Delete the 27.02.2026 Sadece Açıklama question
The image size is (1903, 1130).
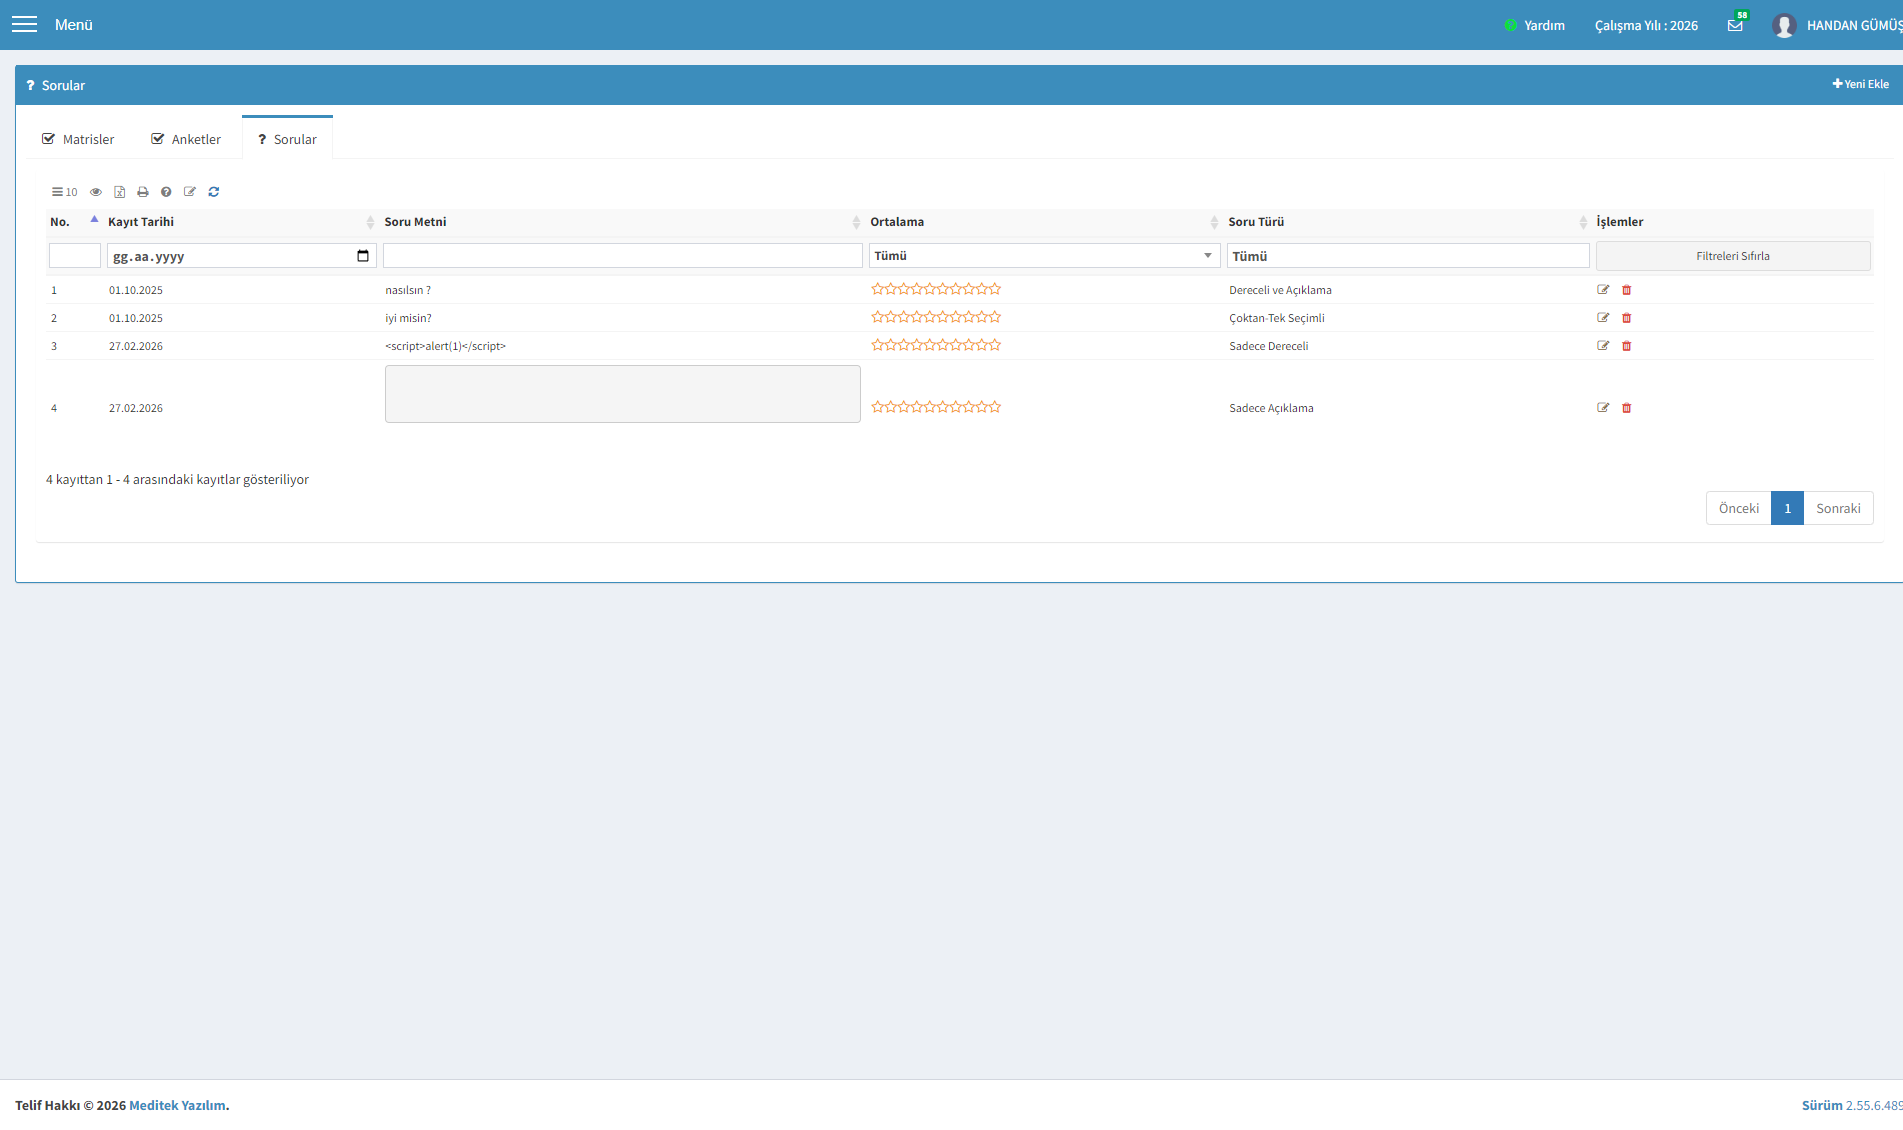click(x=1626, y=408)
